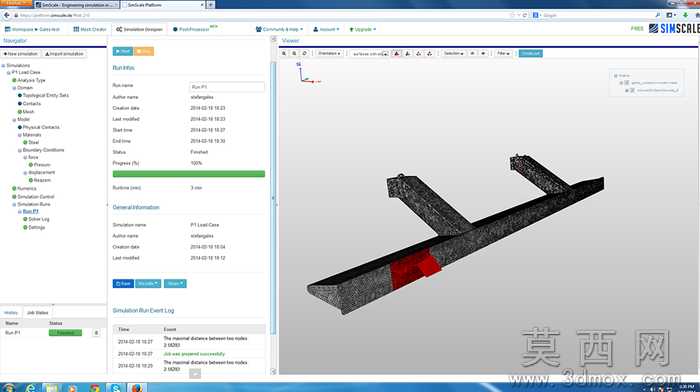
Task: Open a new browser tab
Action: [x=210, y=5]
